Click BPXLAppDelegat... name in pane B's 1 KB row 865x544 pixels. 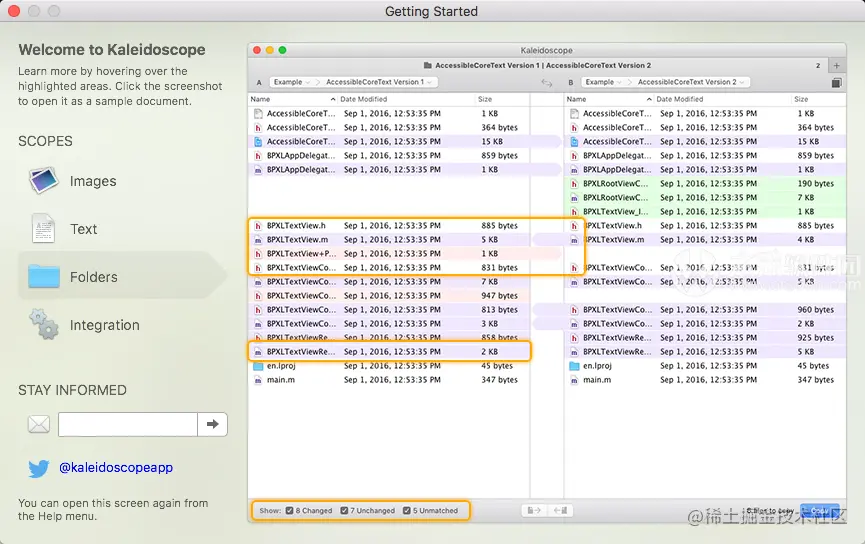[617, 170]
